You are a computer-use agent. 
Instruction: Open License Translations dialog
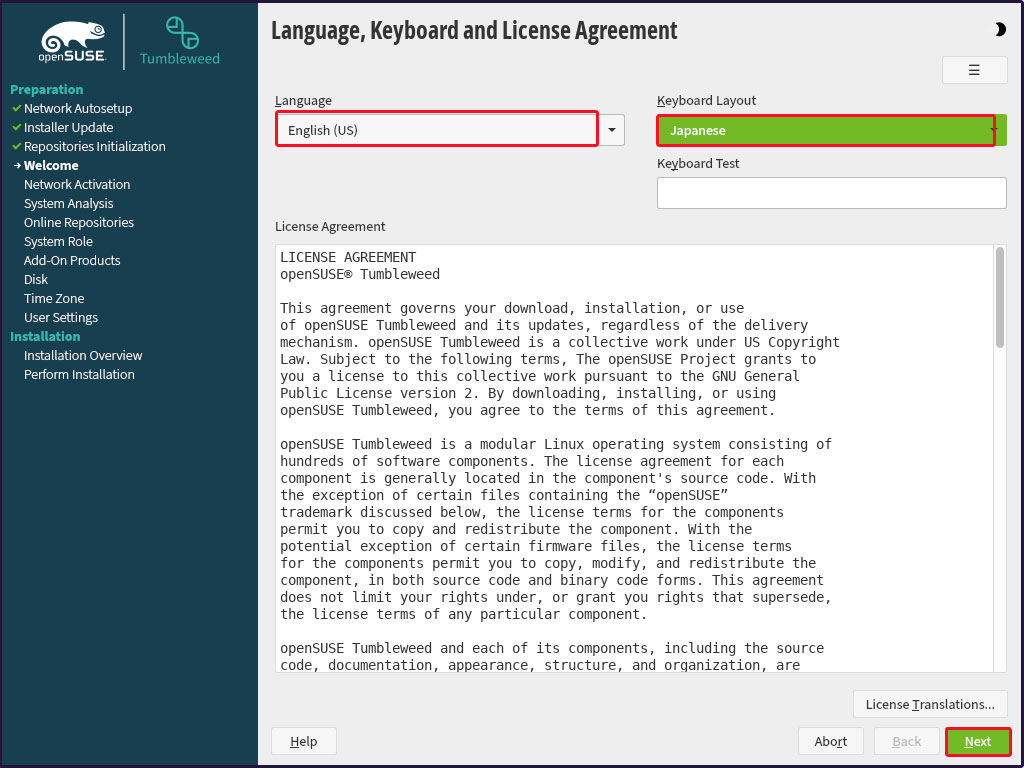[x=930, y=704]
